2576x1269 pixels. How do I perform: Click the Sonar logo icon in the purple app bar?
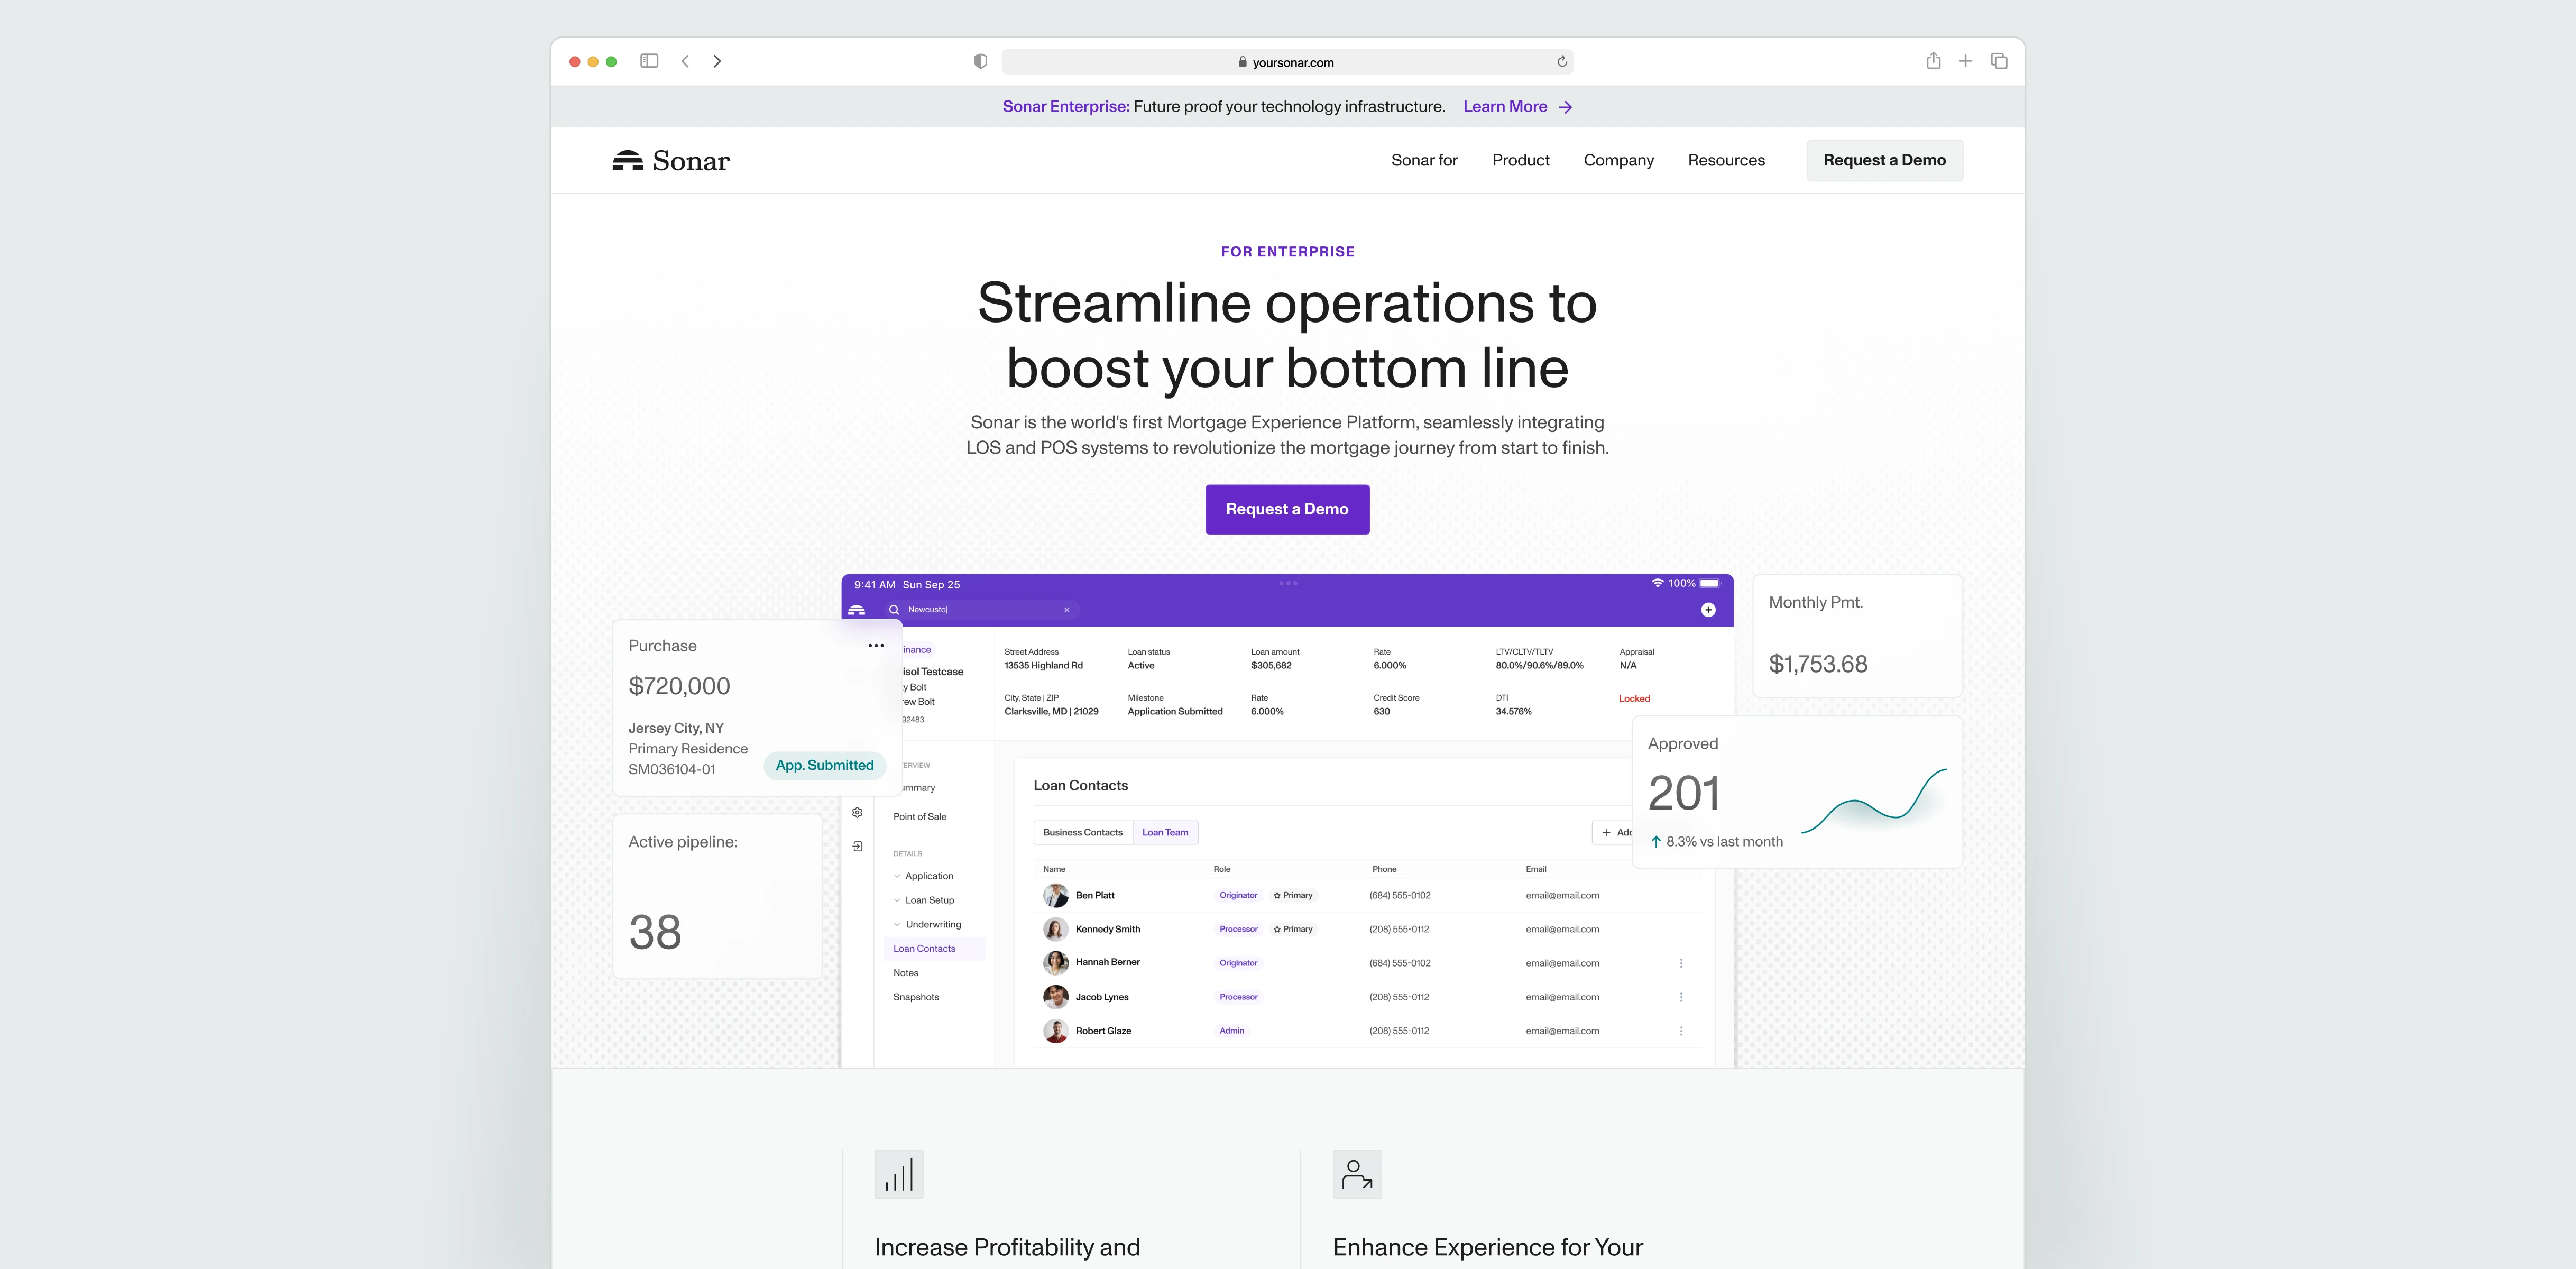click(857, 610)
